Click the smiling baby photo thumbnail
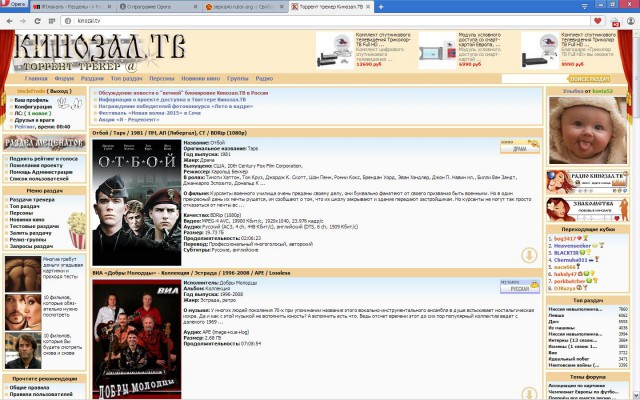 coord(588,130)
